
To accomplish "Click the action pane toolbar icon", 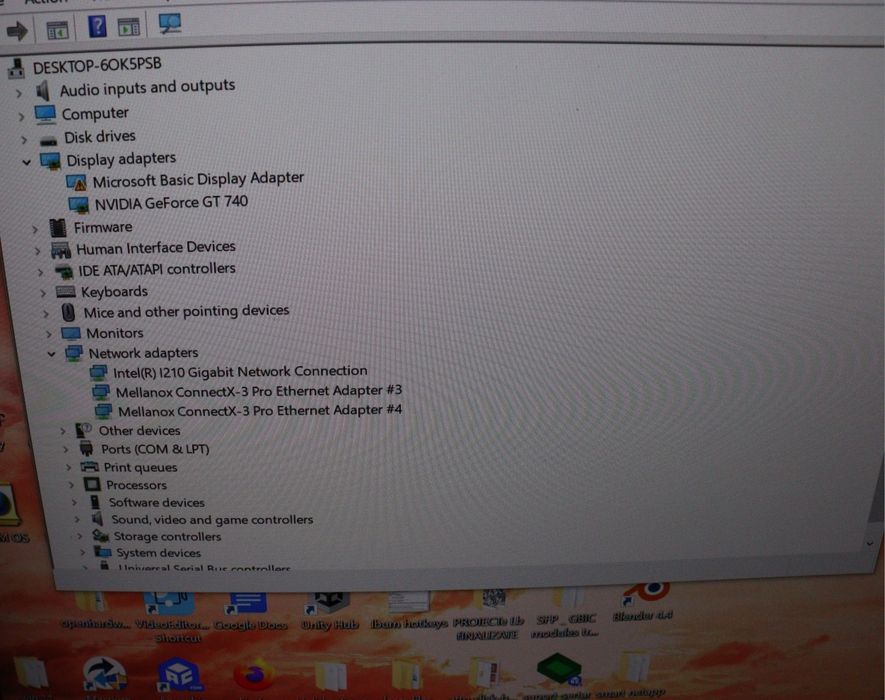I will coord(129,27).
